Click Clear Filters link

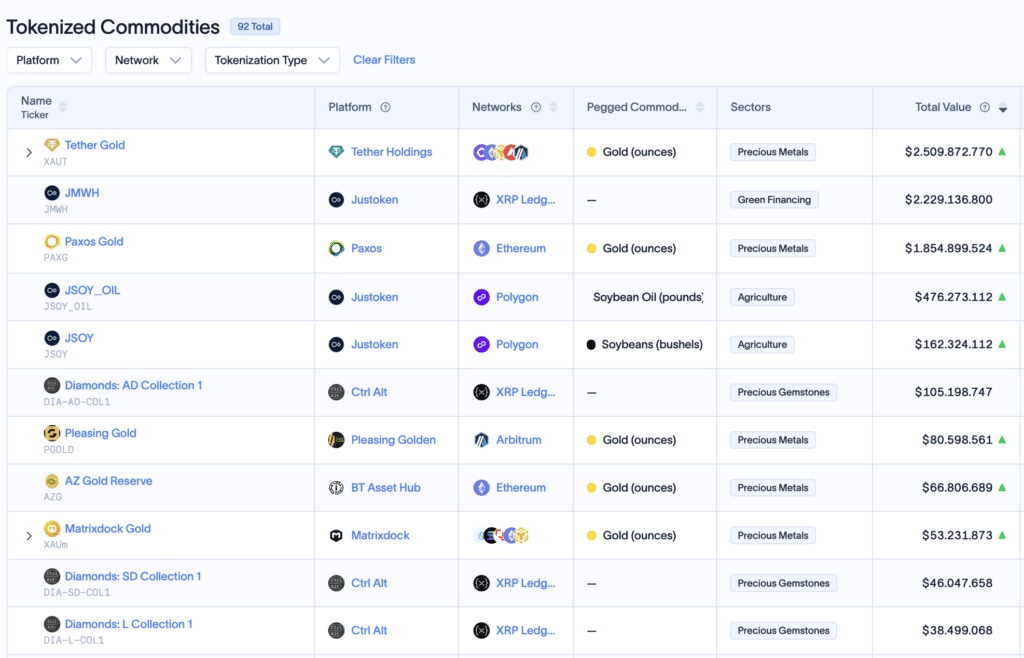point(384,59)
